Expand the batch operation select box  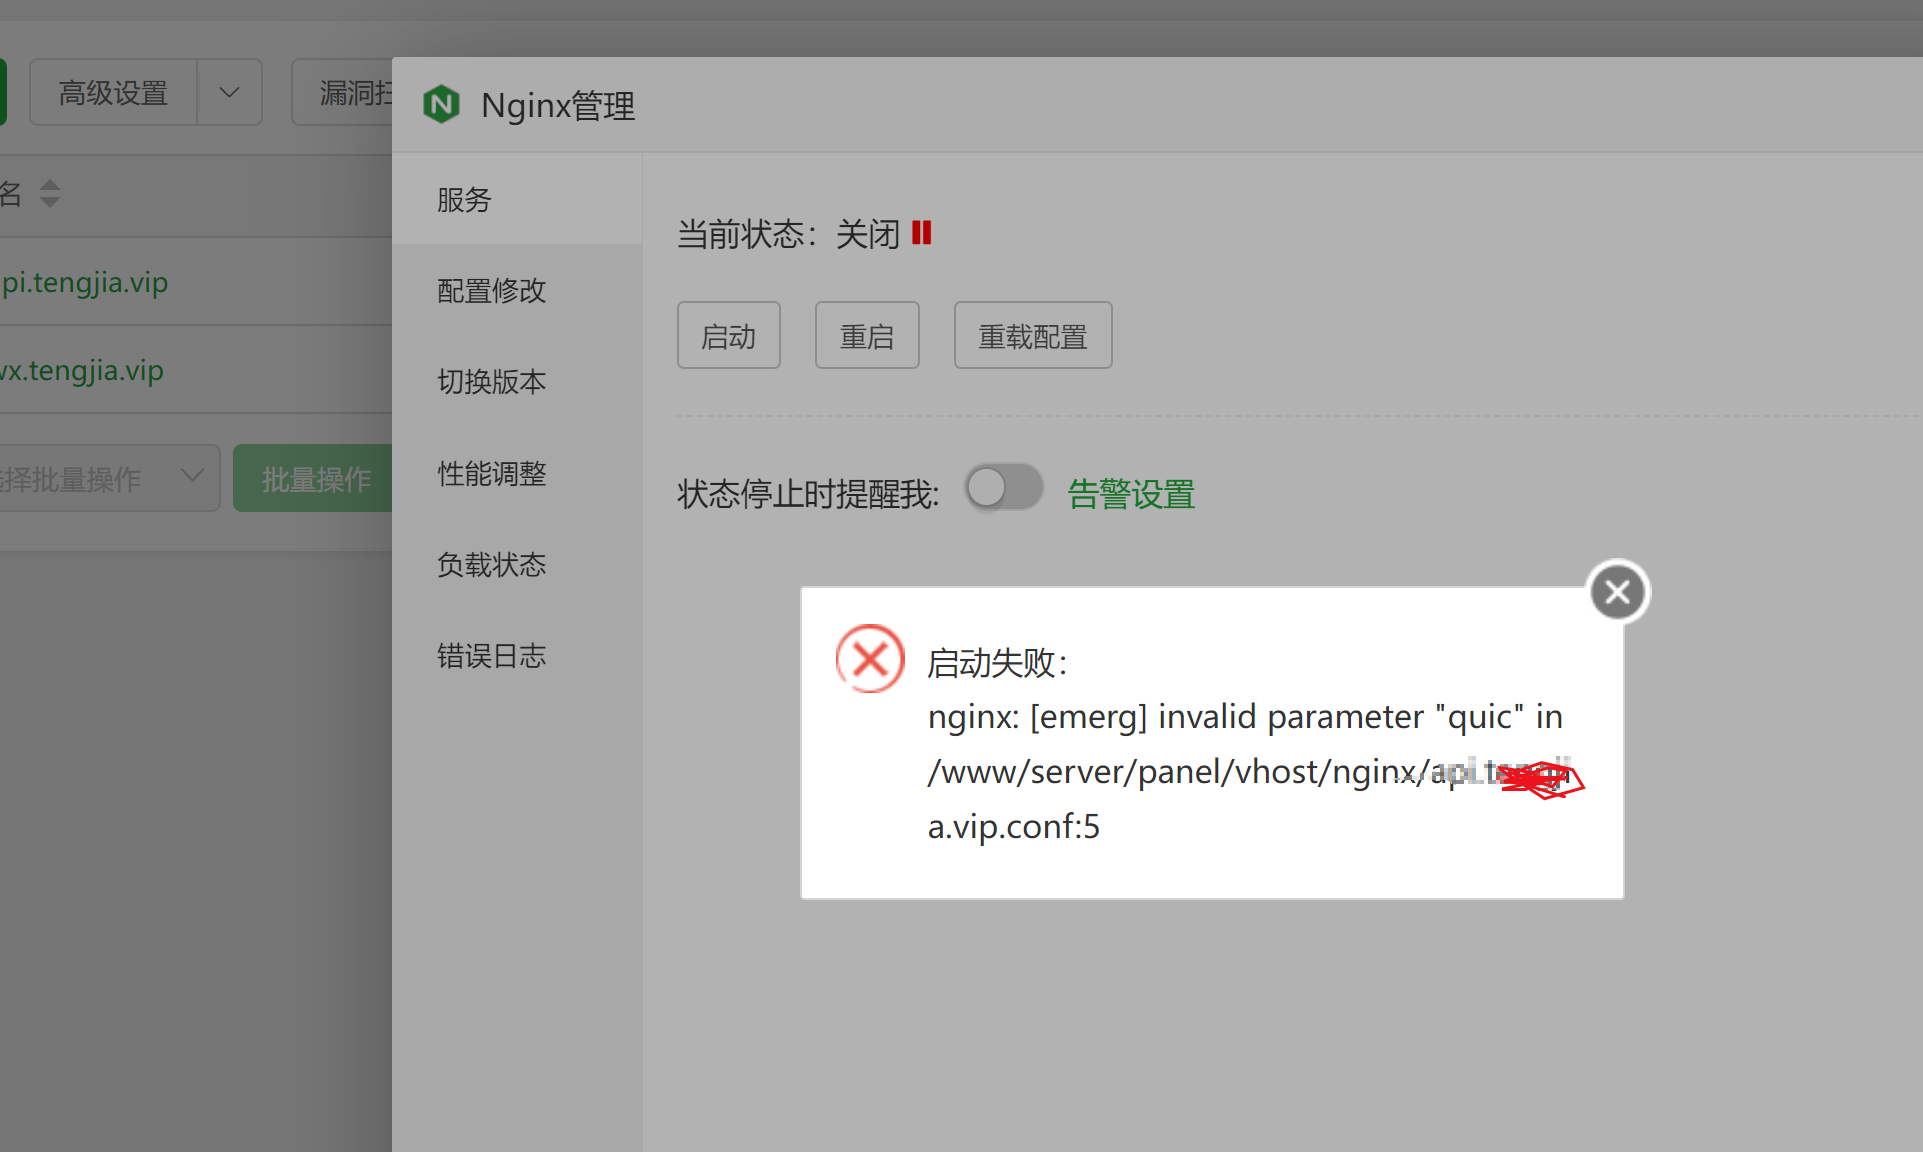pos(108,478)
